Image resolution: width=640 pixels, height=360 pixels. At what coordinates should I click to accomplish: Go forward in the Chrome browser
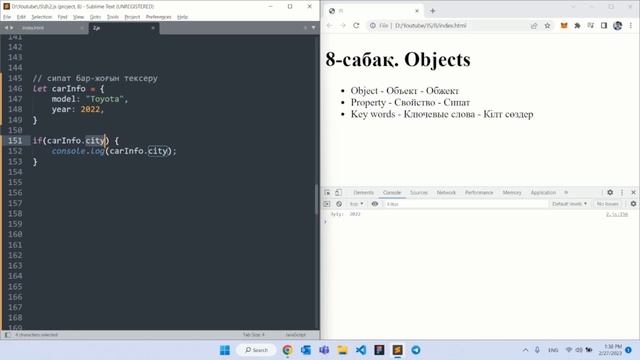[x=343, y=25]
